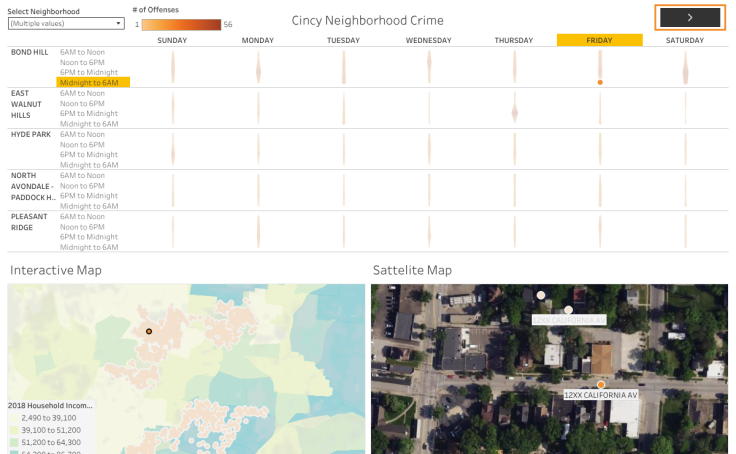Click the WEDNESDAY day header

pos(428,40)
